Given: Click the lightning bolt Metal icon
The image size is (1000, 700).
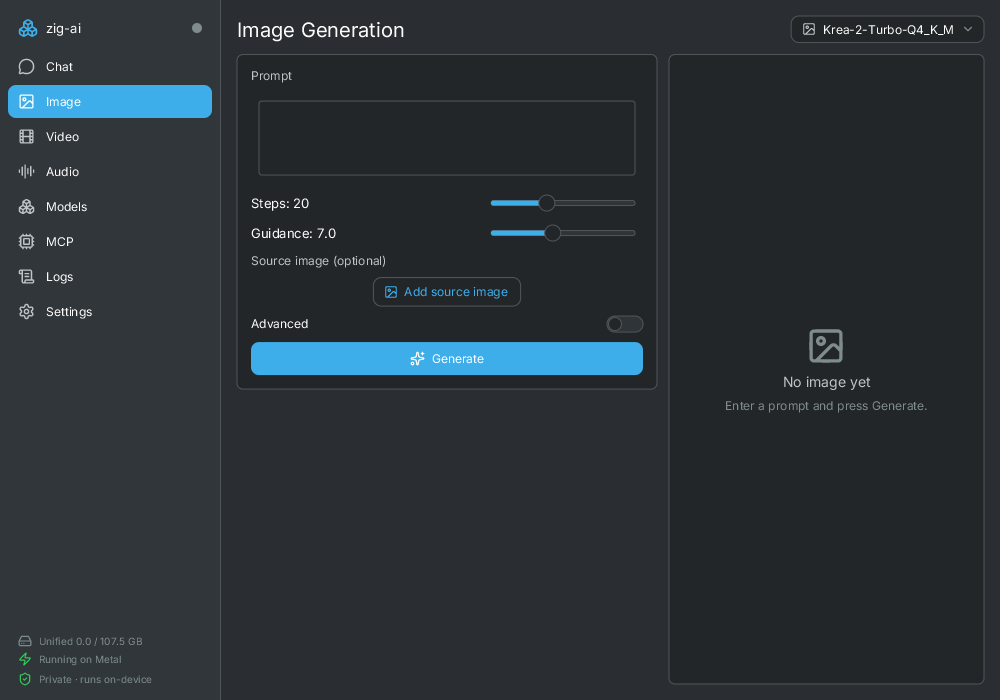Looking at the screenshot, I should [x=25, y=659].
